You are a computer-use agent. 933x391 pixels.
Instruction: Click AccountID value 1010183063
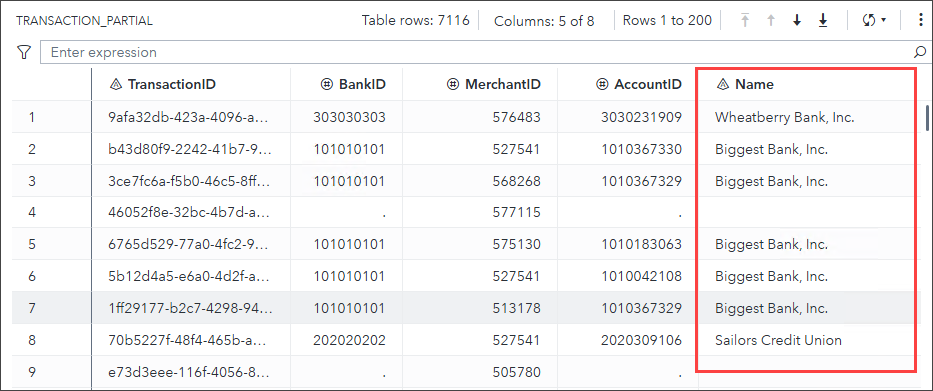(x=641, y=244)
